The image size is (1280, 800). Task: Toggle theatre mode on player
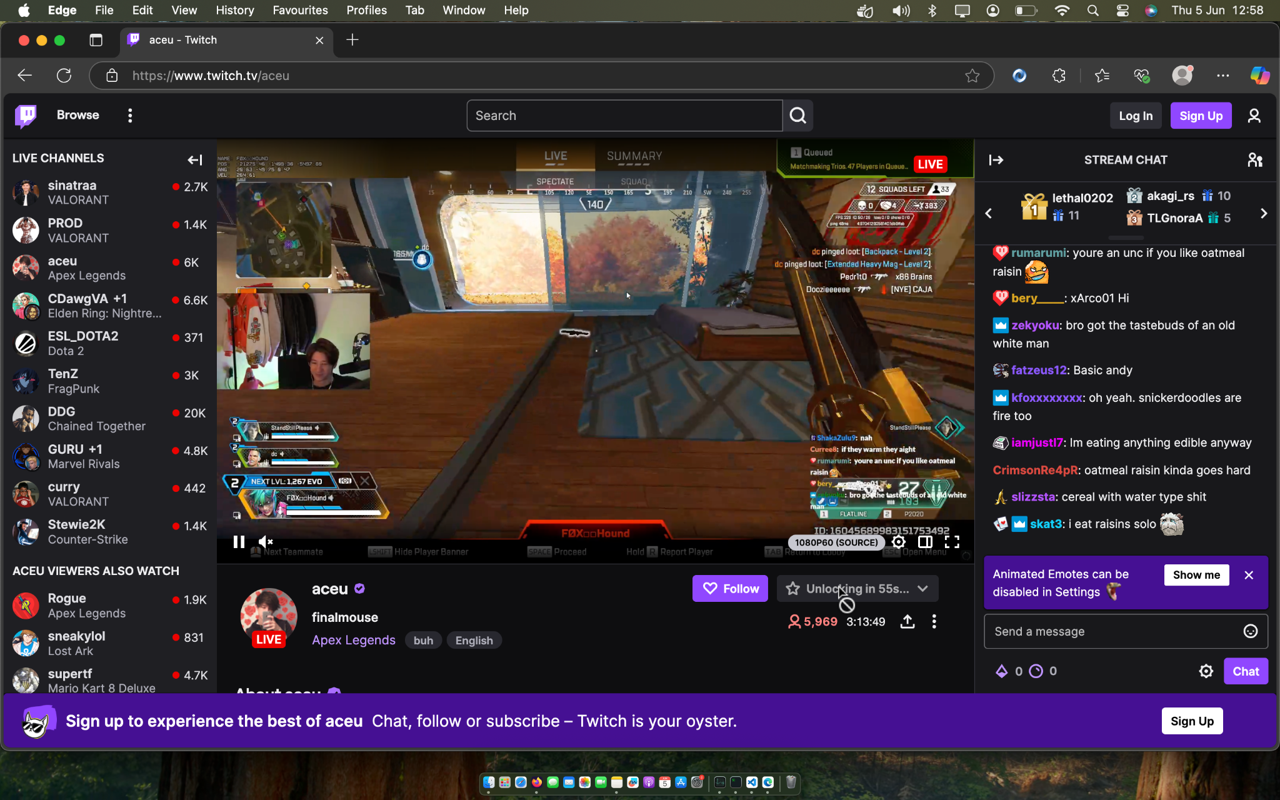[925, 542]
